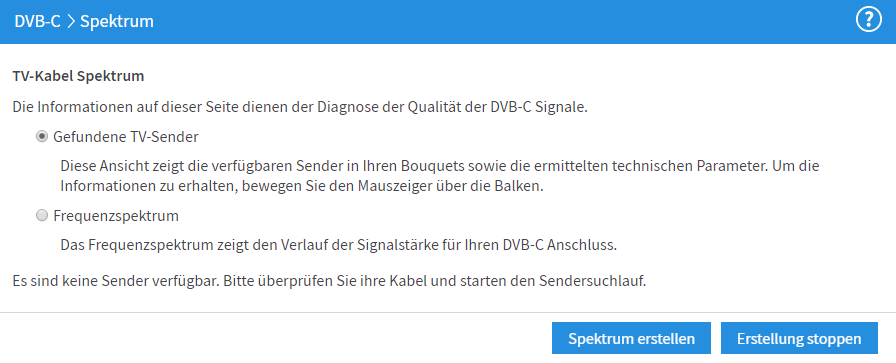Click the TV-Kabel Spektrum heading

point(78,76)
